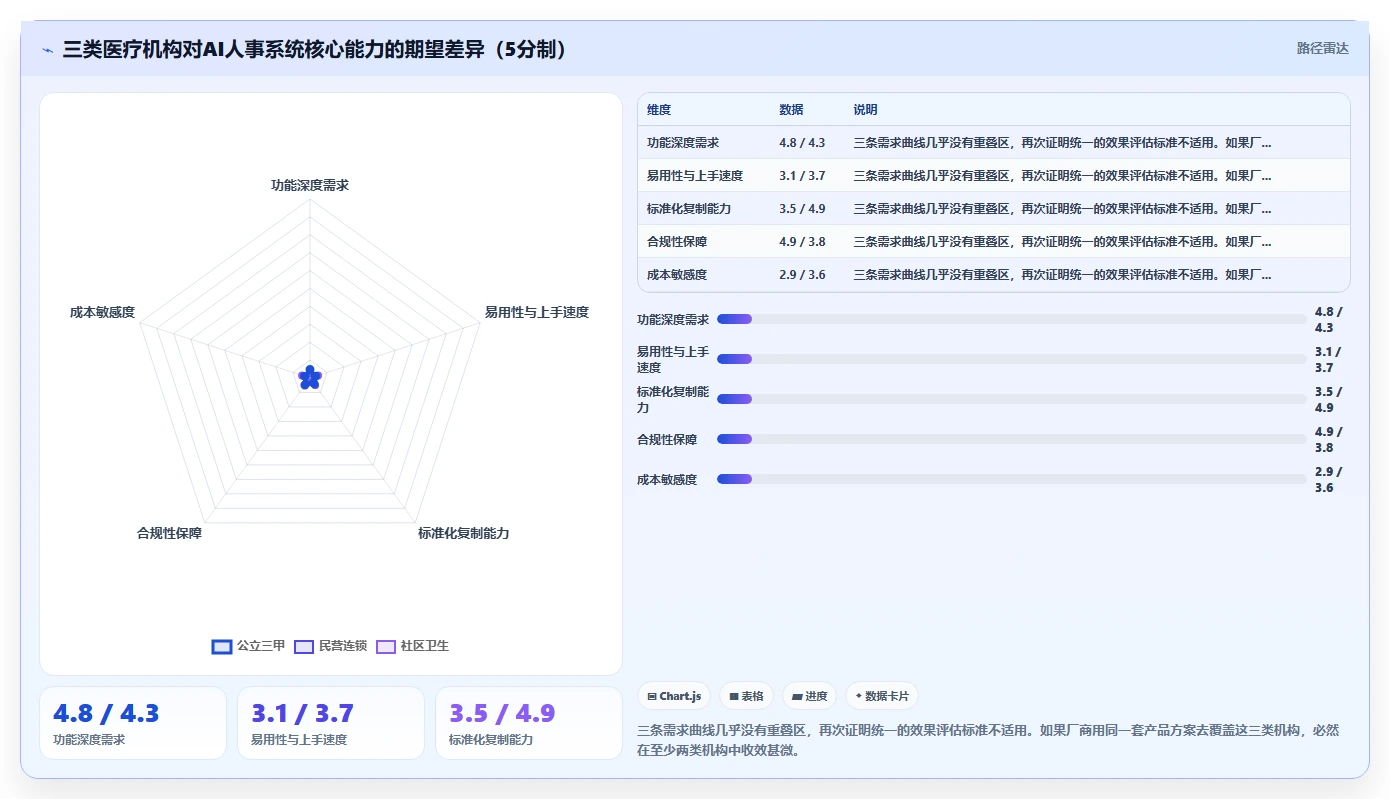Select the 功能深度需求 table row label

(683, 143)
